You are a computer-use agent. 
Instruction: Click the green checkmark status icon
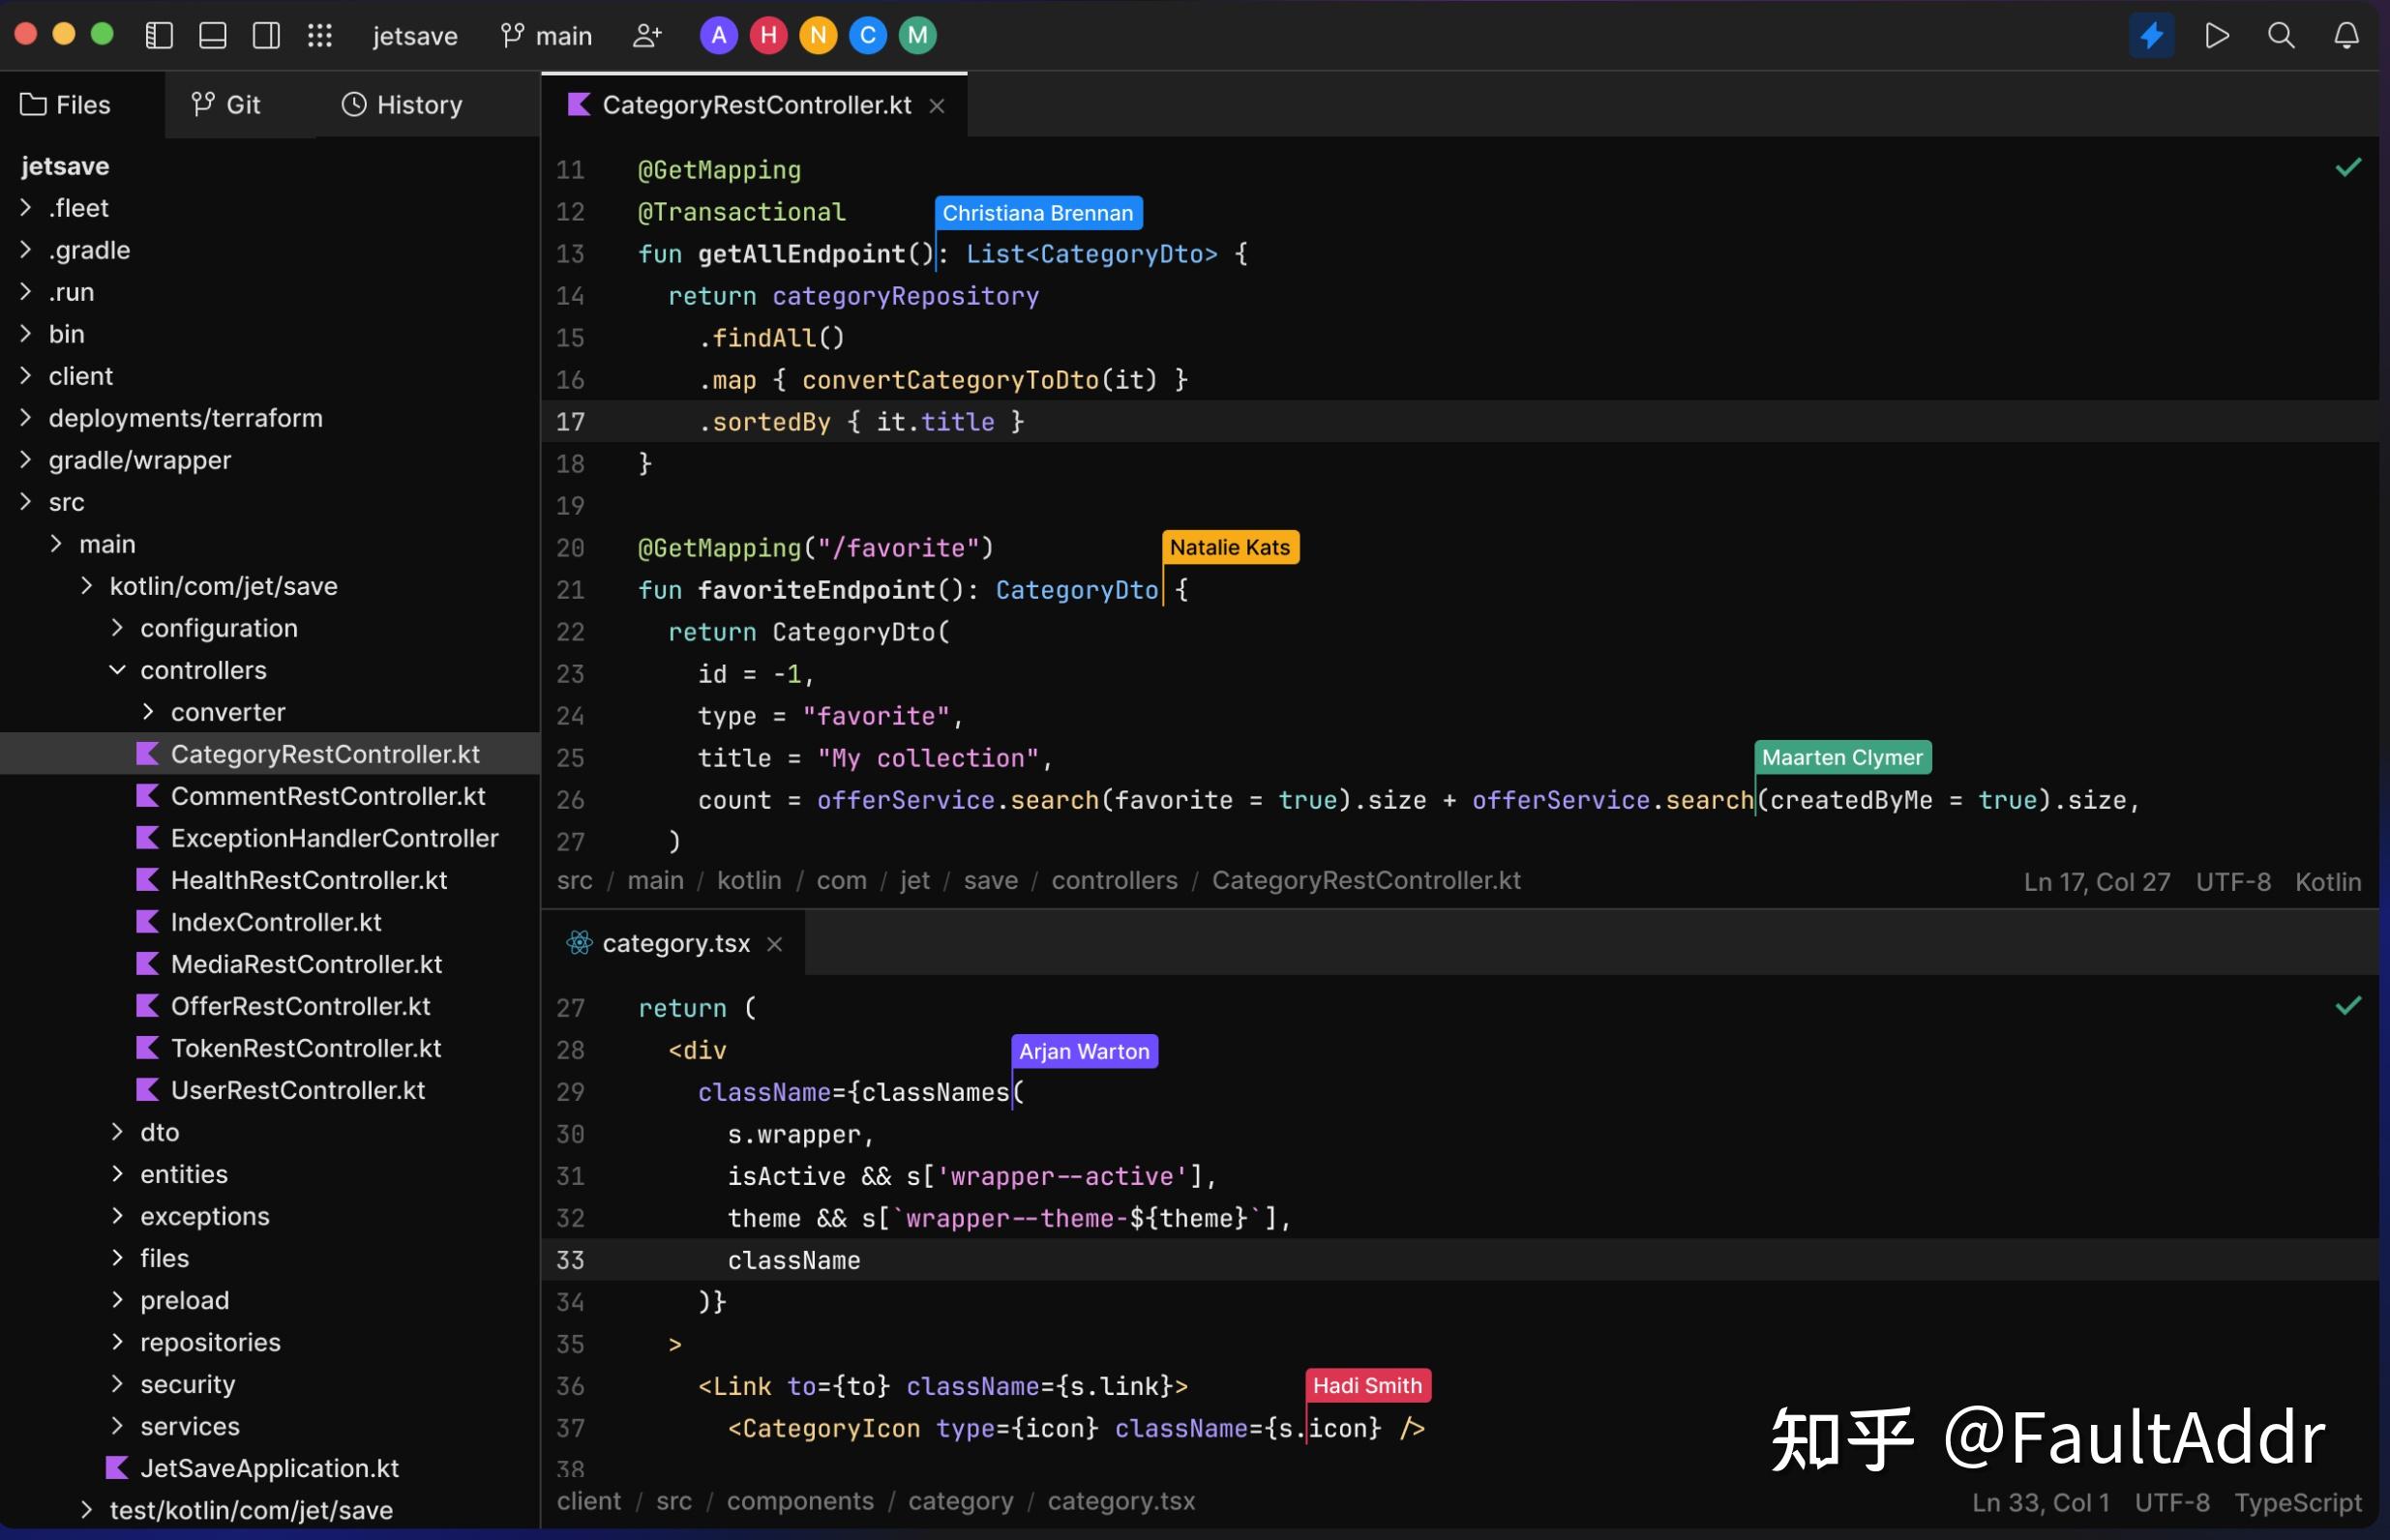2349,166
